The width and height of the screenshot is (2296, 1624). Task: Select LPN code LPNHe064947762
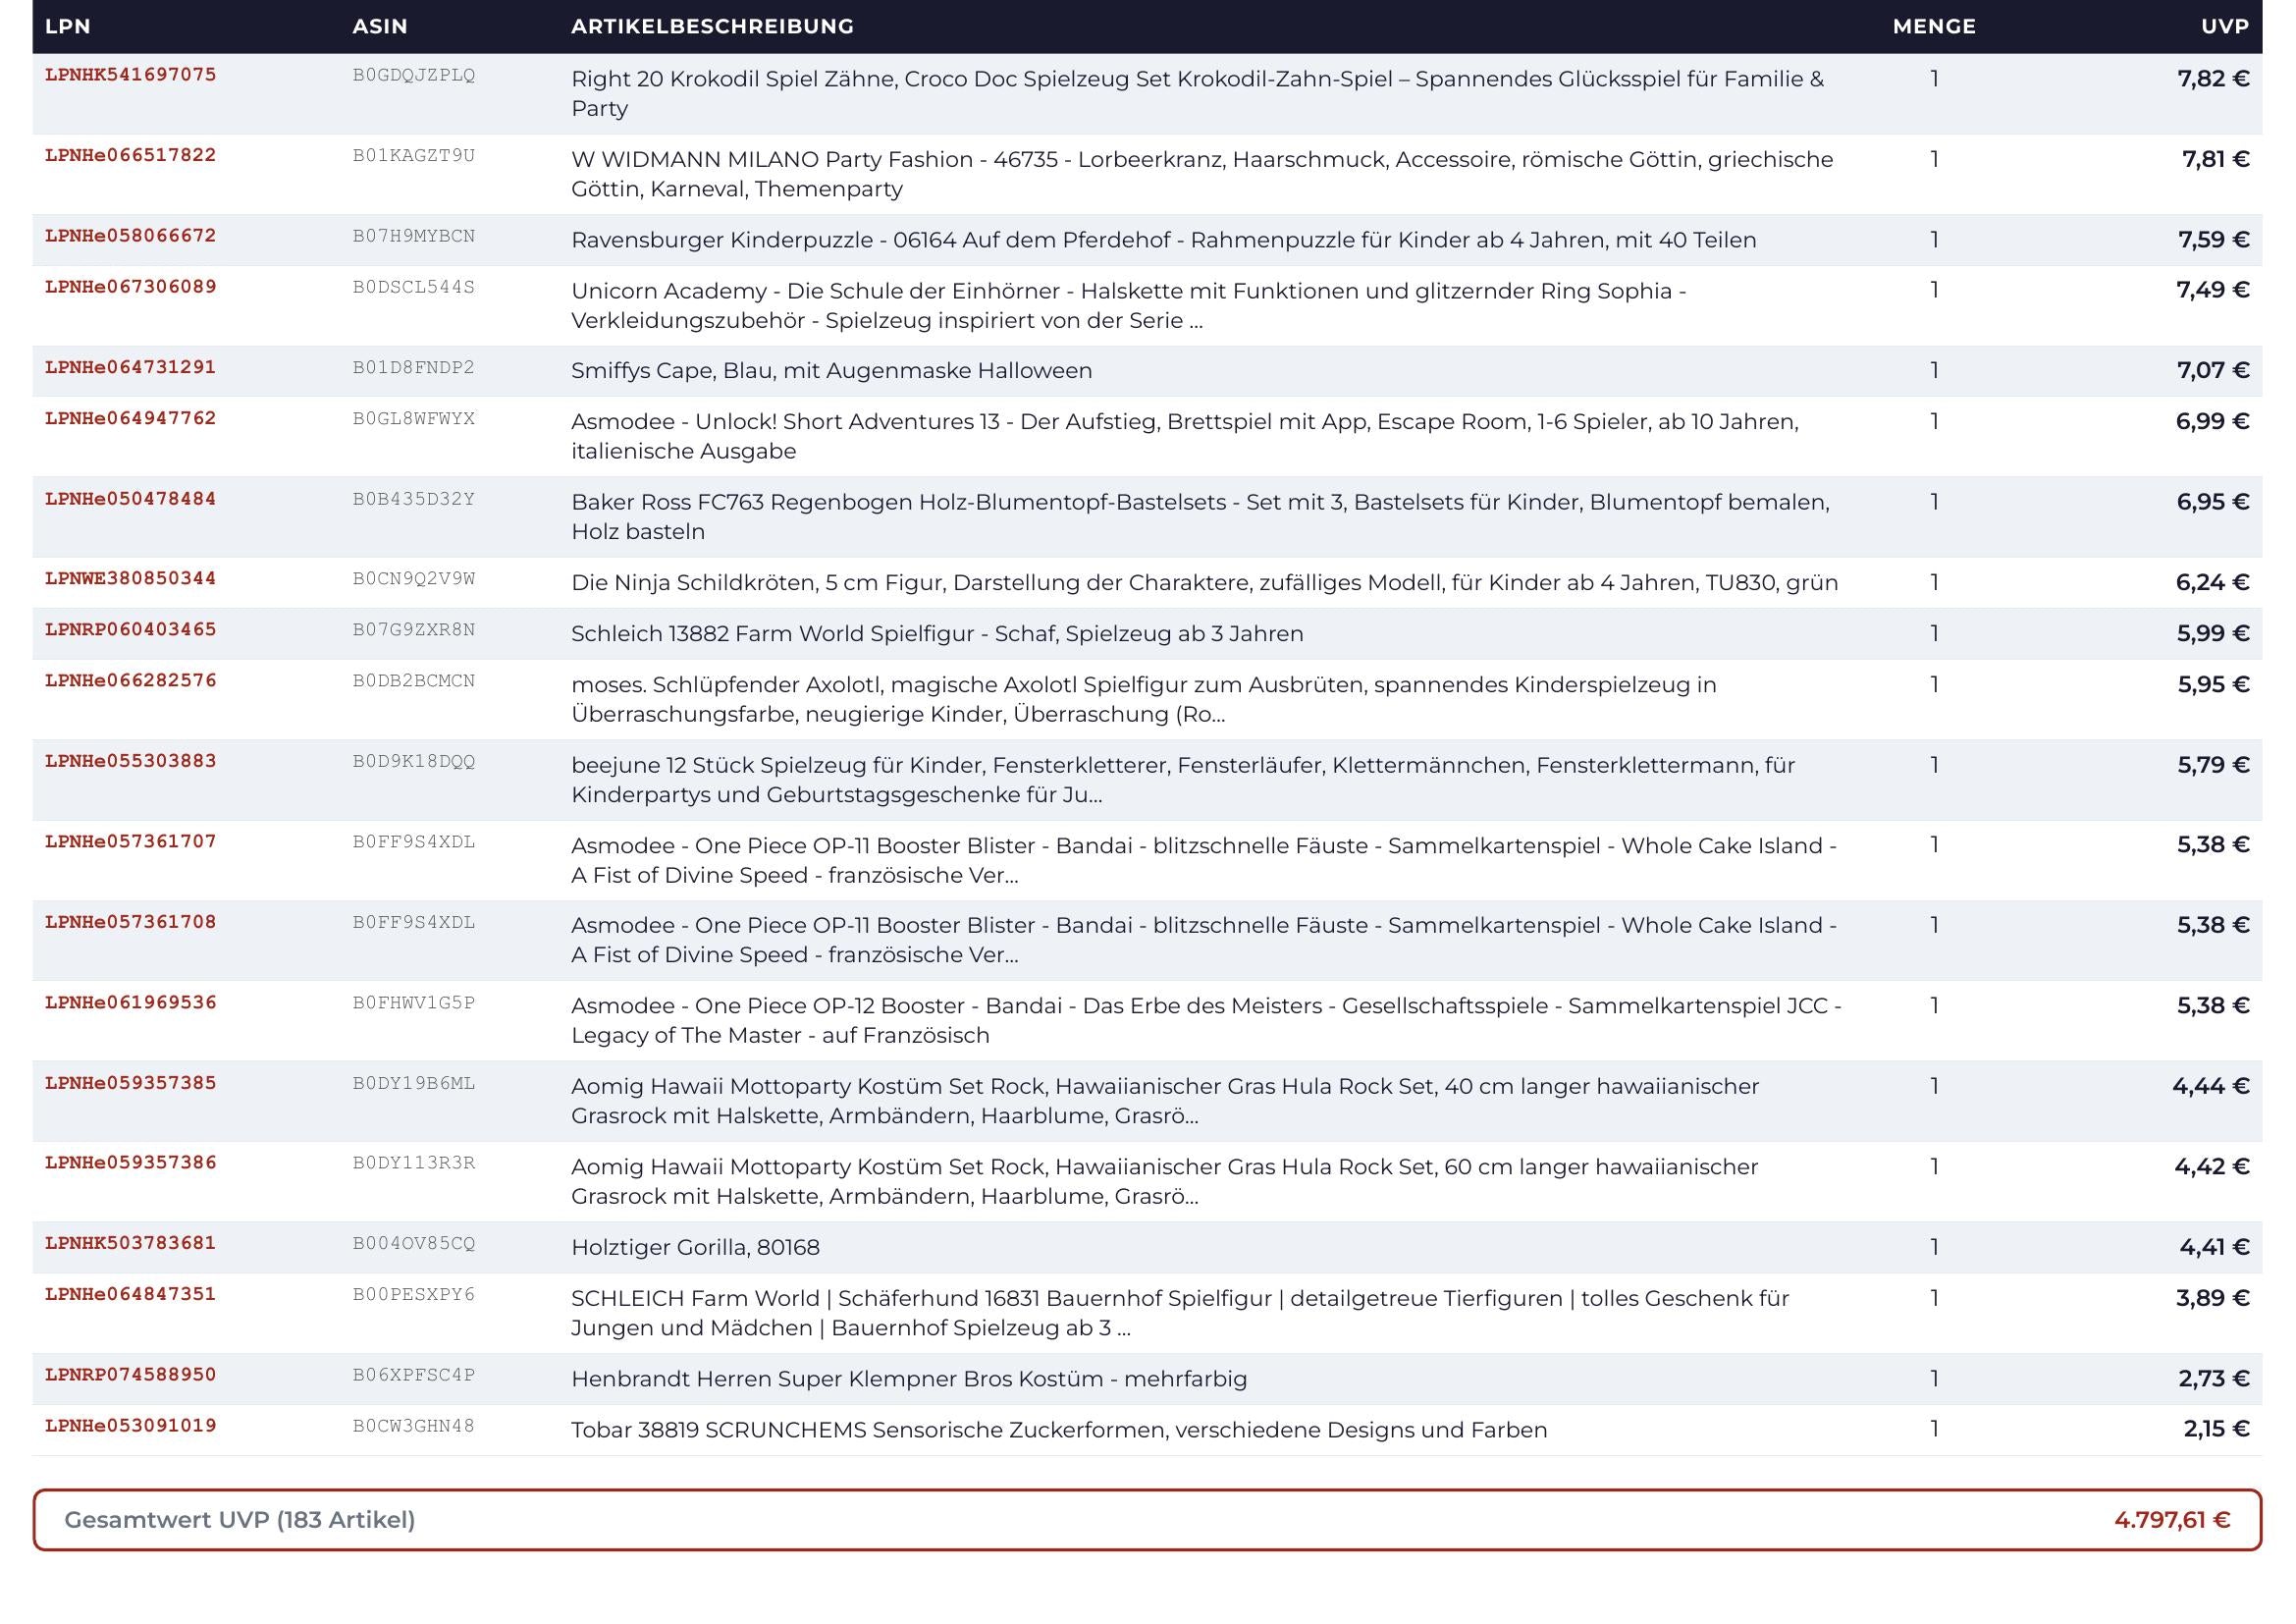pos(130,418)
